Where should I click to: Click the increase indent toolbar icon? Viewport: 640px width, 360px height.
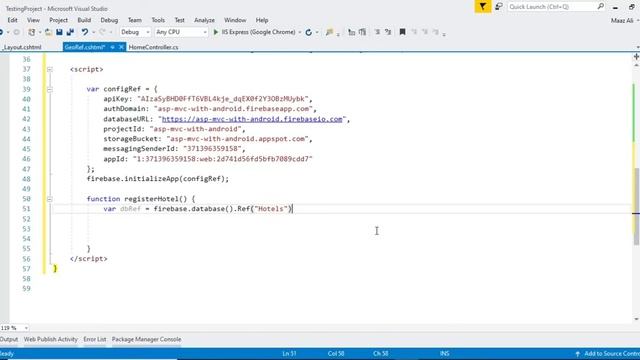[362, 32]
